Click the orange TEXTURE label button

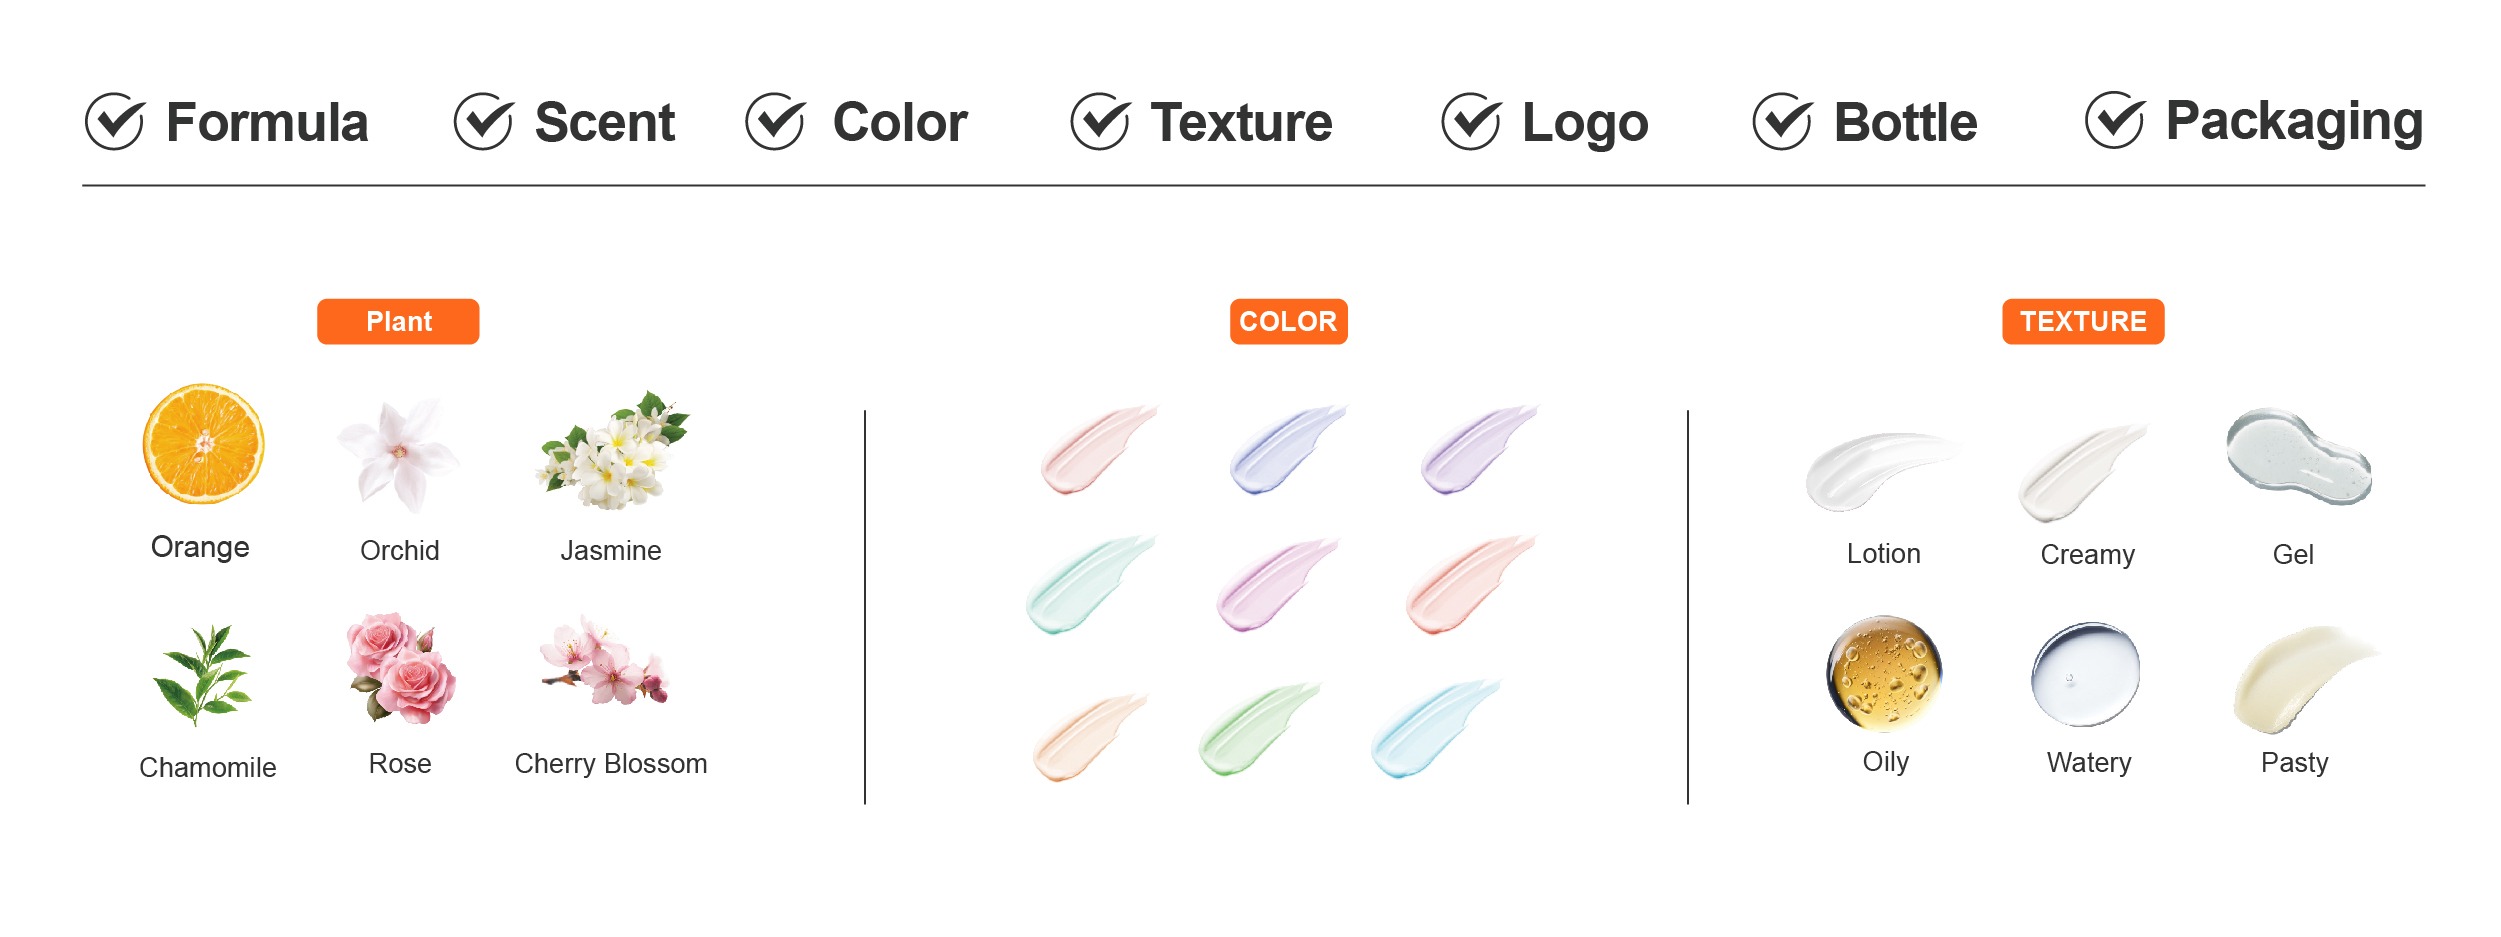pos(2083,321)
